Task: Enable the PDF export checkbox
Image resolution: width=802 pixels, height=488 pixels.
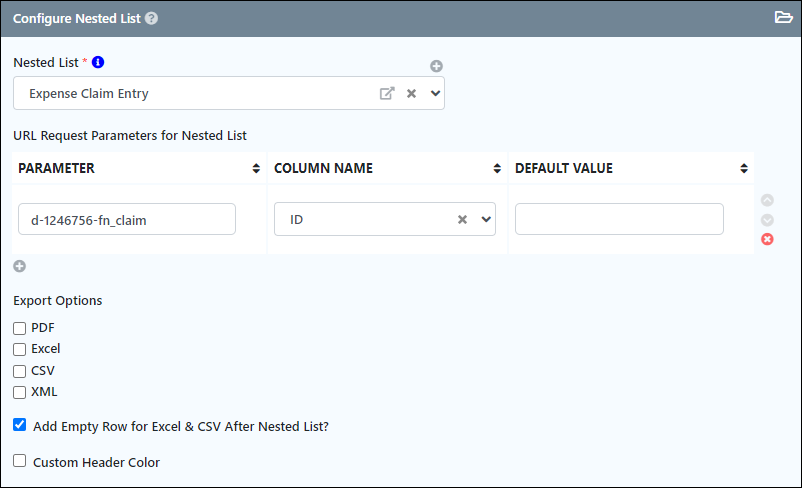Action: pyautogui.click(x=19, y=328)
